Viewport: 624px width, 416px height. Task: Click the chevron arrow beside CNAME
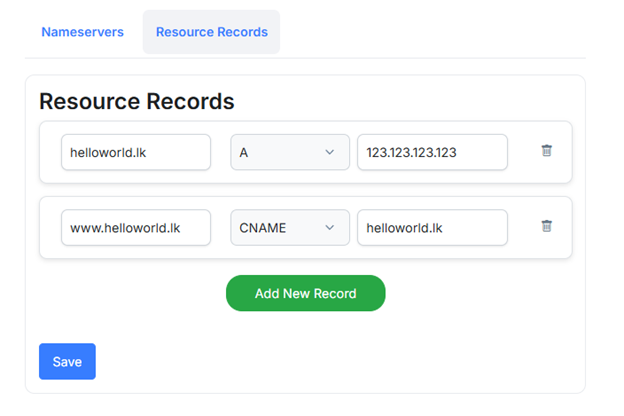330,228
